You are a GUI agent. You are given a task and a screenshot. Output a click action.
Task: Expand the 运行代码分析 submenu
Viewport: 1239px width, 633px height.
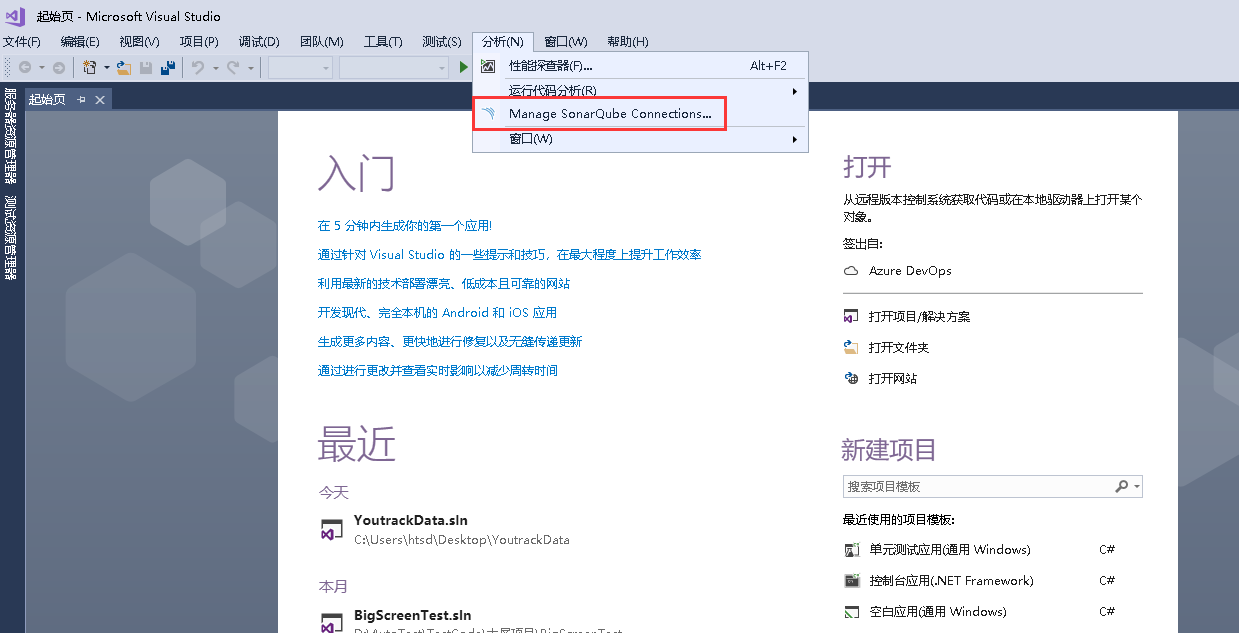coord(795,90)
